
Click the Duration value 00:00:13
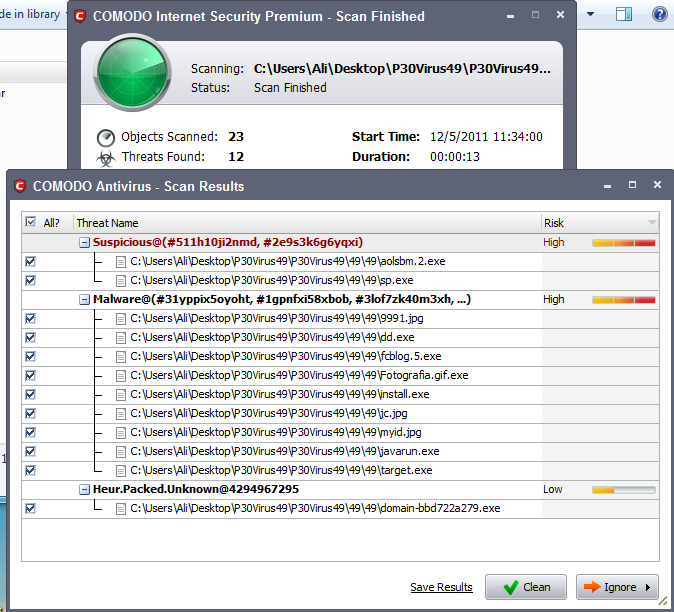click(x=455, y=156)
